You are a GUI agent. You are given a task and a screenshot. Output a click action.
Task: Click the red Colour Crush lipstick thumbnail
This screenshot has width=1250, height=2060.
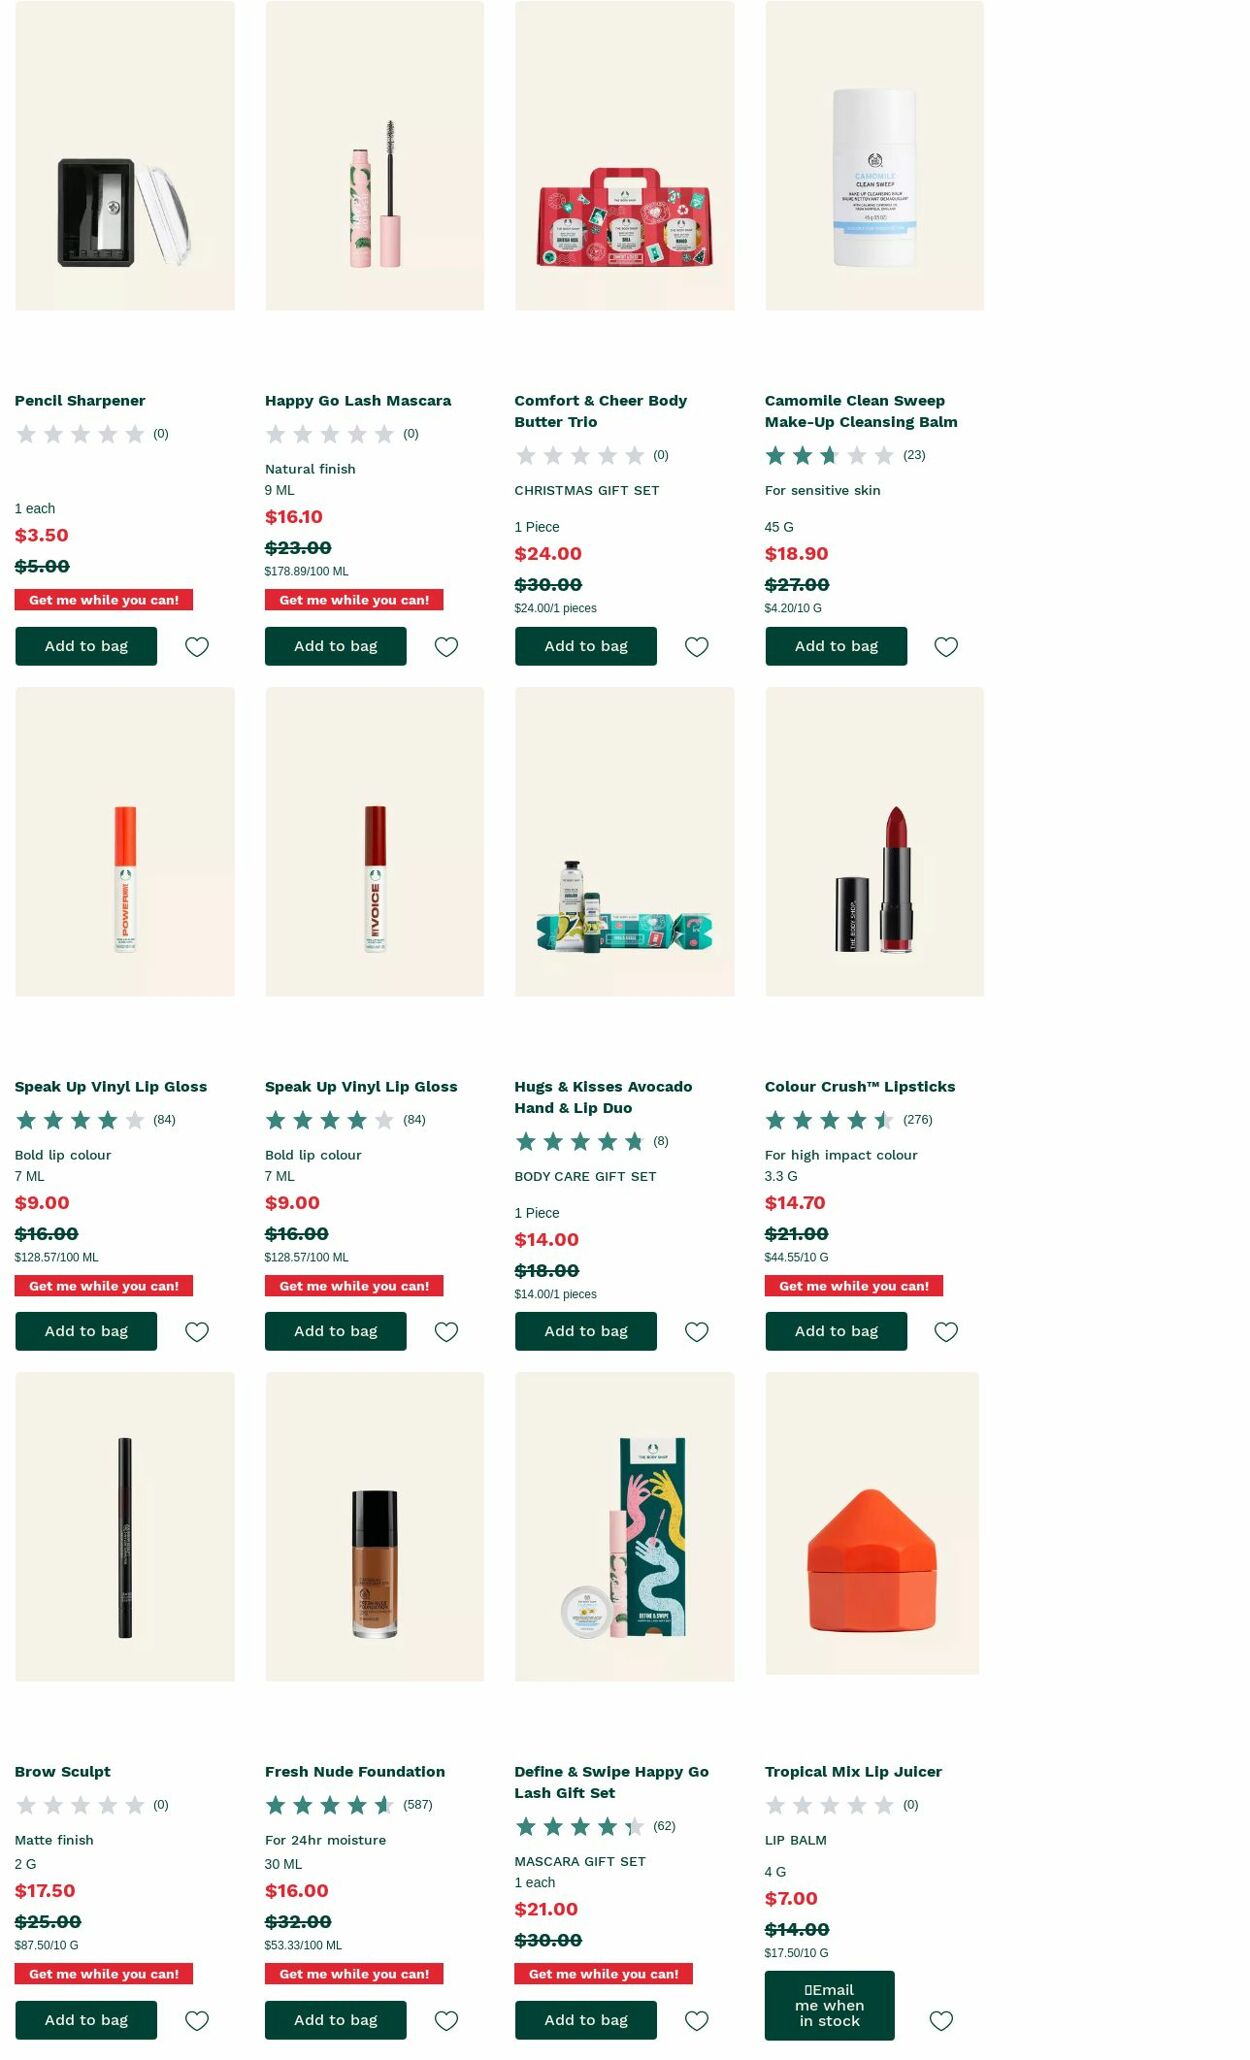(873, 843)
